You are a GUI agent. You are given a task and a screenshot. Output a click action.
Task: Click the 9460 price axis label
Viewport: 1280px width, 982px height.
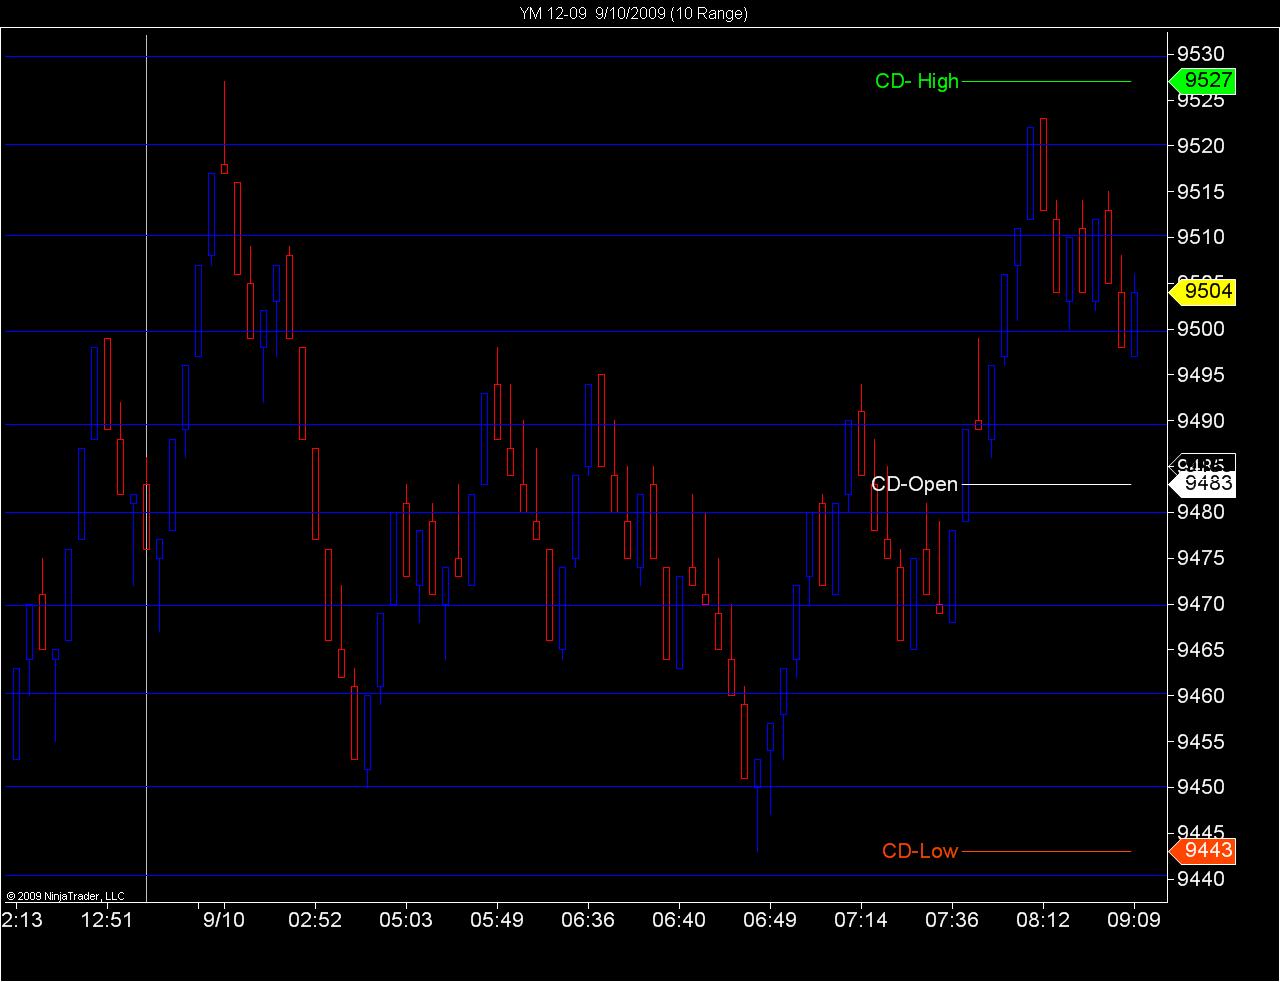pyautogui.click(x=1200, y=695)
